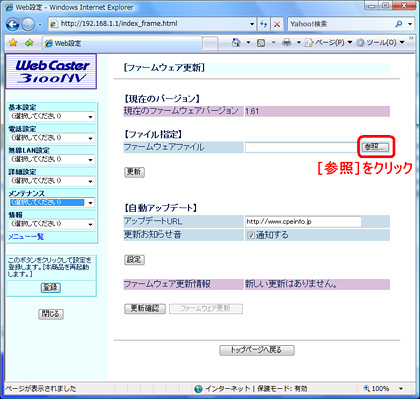Click the 更新 button
This screenshot has height=399, width=420.
pos(134,172)
